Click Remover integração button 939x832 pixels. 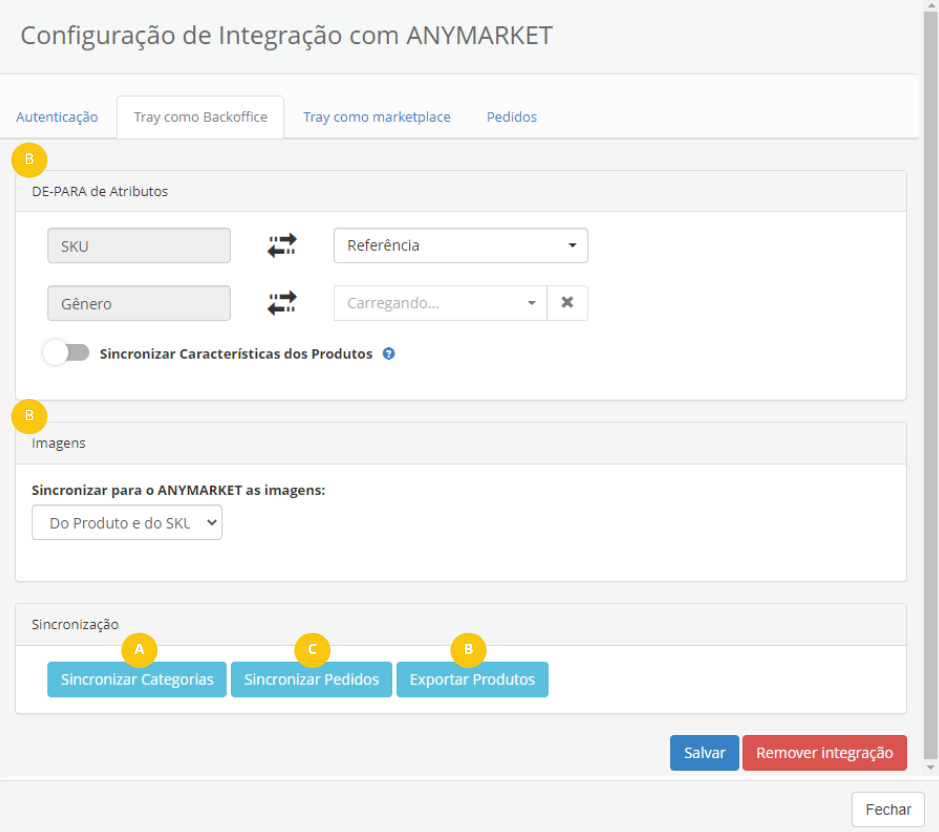coord(825,753)
